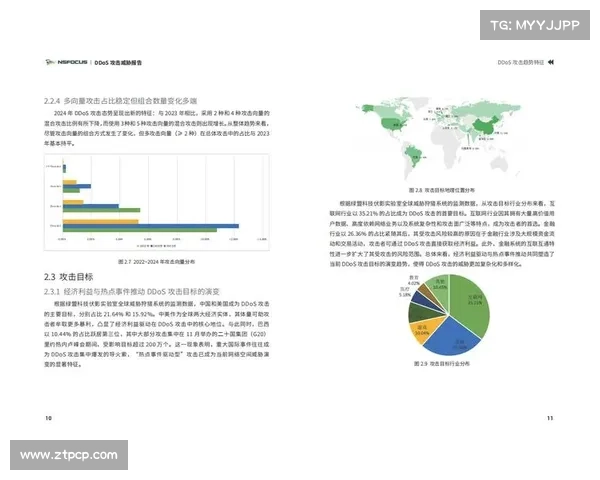Click the caption 图 2.8 攻击目标地理位置分布
The width and height of the screenshot is (600, 480).
click(x=442, y=190)
